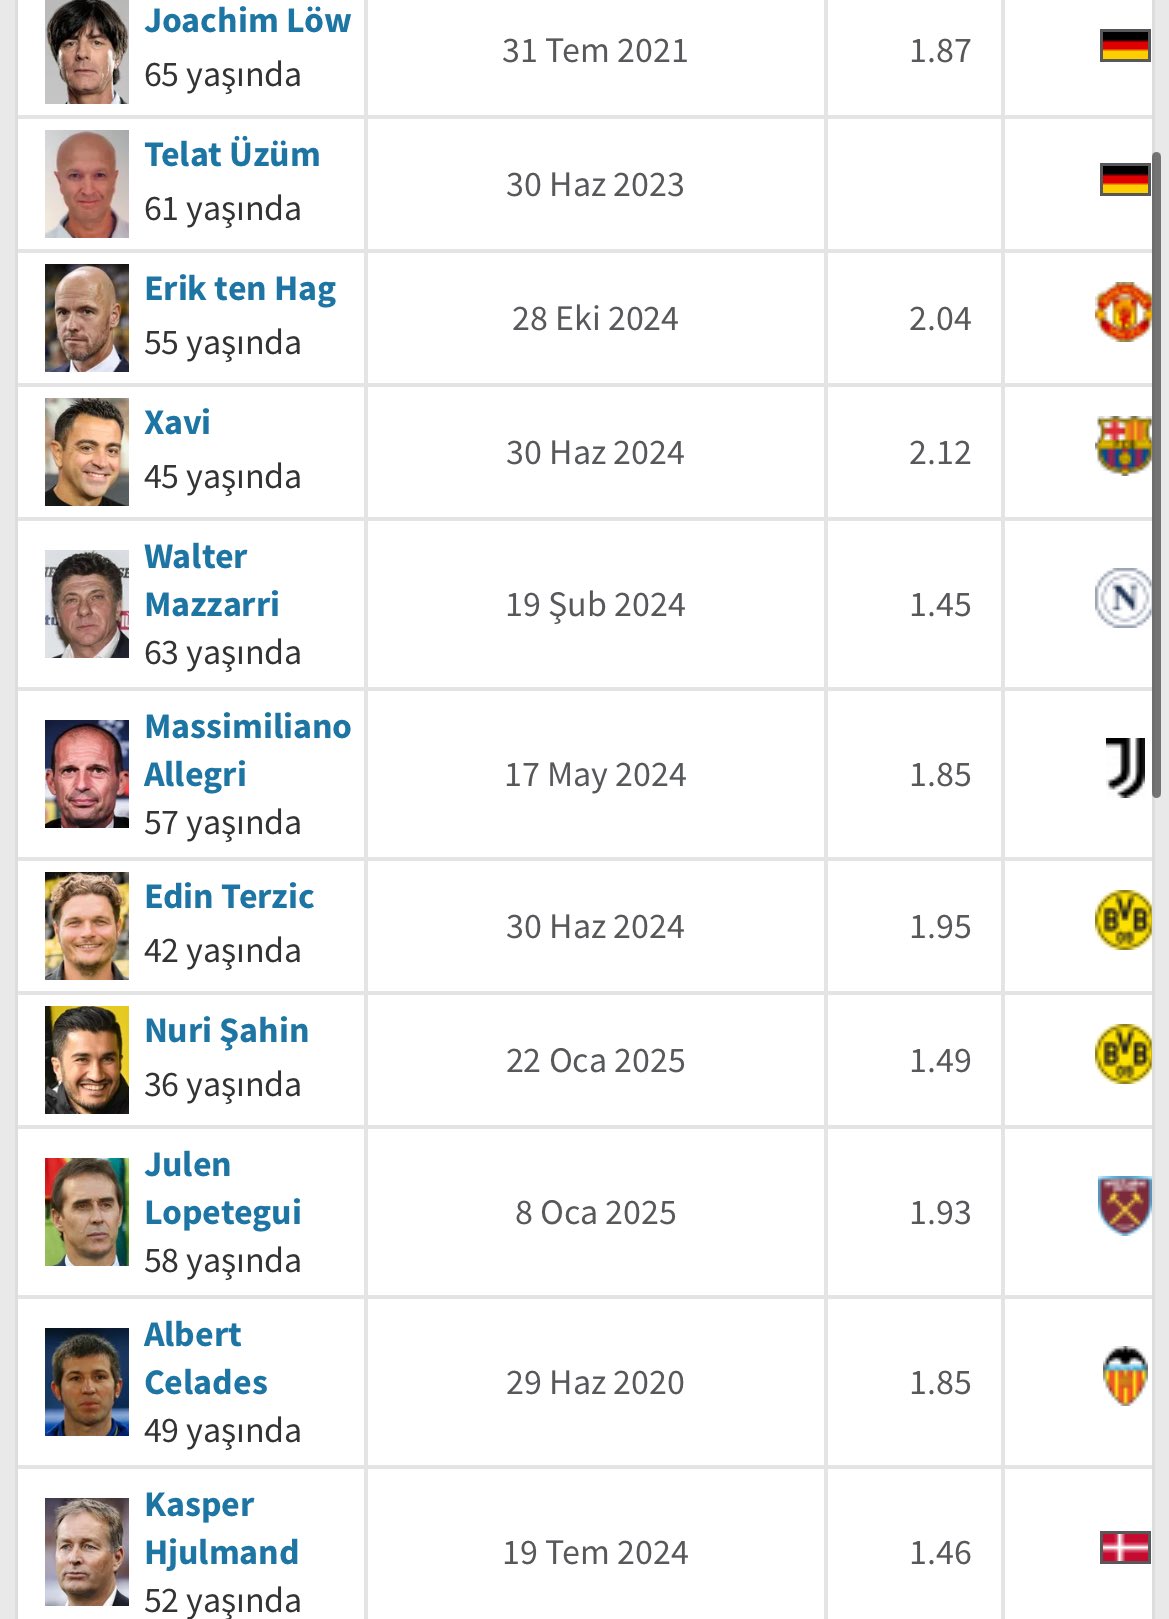This screenshot has width=1169, height=1619.
Task: View Nuri Şahin's portrait photo
Action: (x=87, y=1060)
